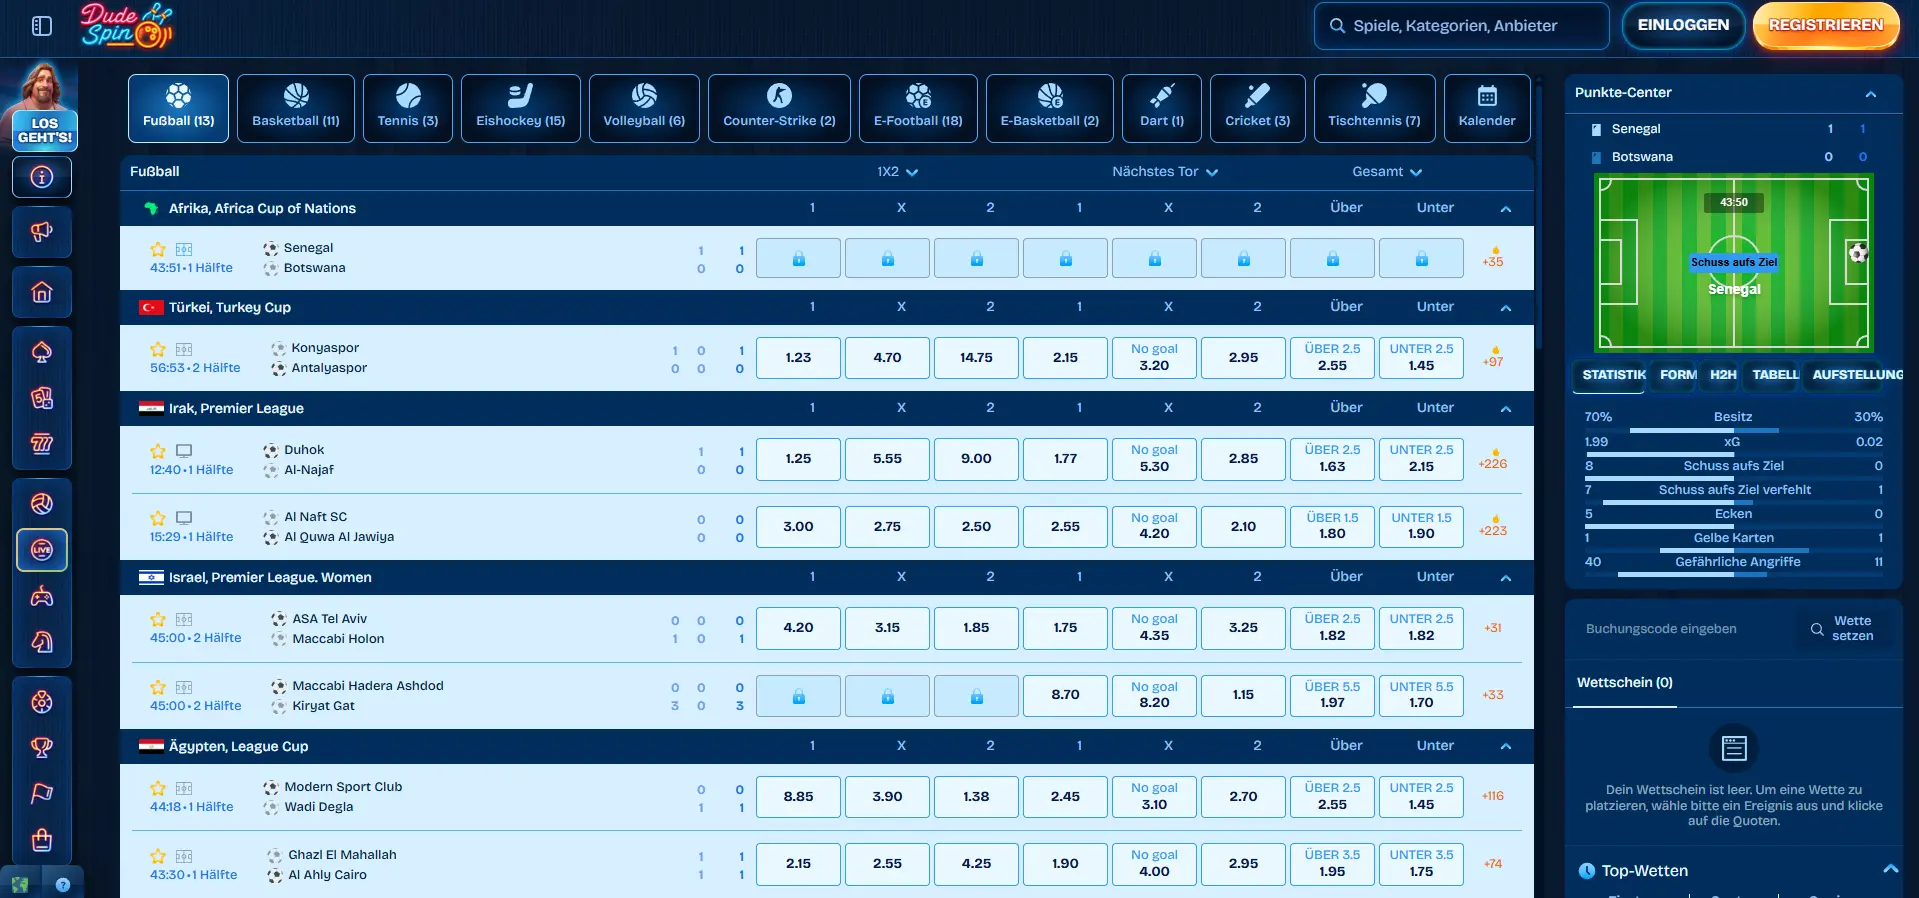
Task: Open live stream icon for Al Naft SC
Action: click(x=184, y=518)
